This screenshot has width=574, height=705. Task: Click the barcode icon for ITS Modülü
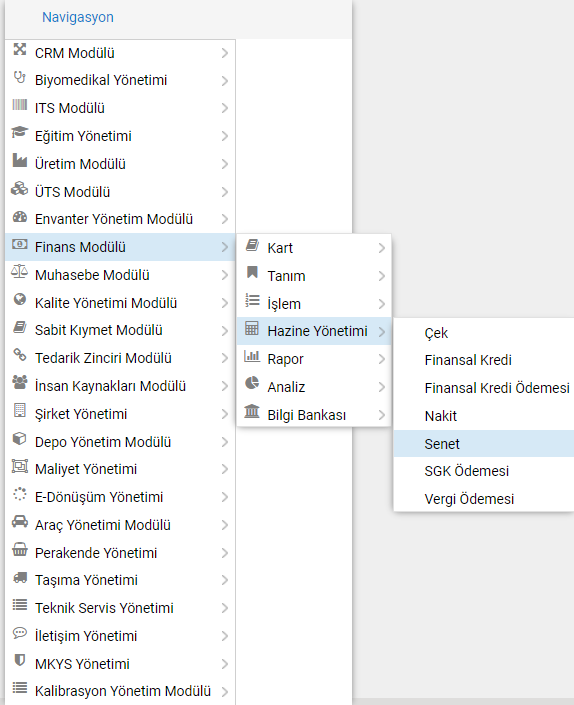19,105
